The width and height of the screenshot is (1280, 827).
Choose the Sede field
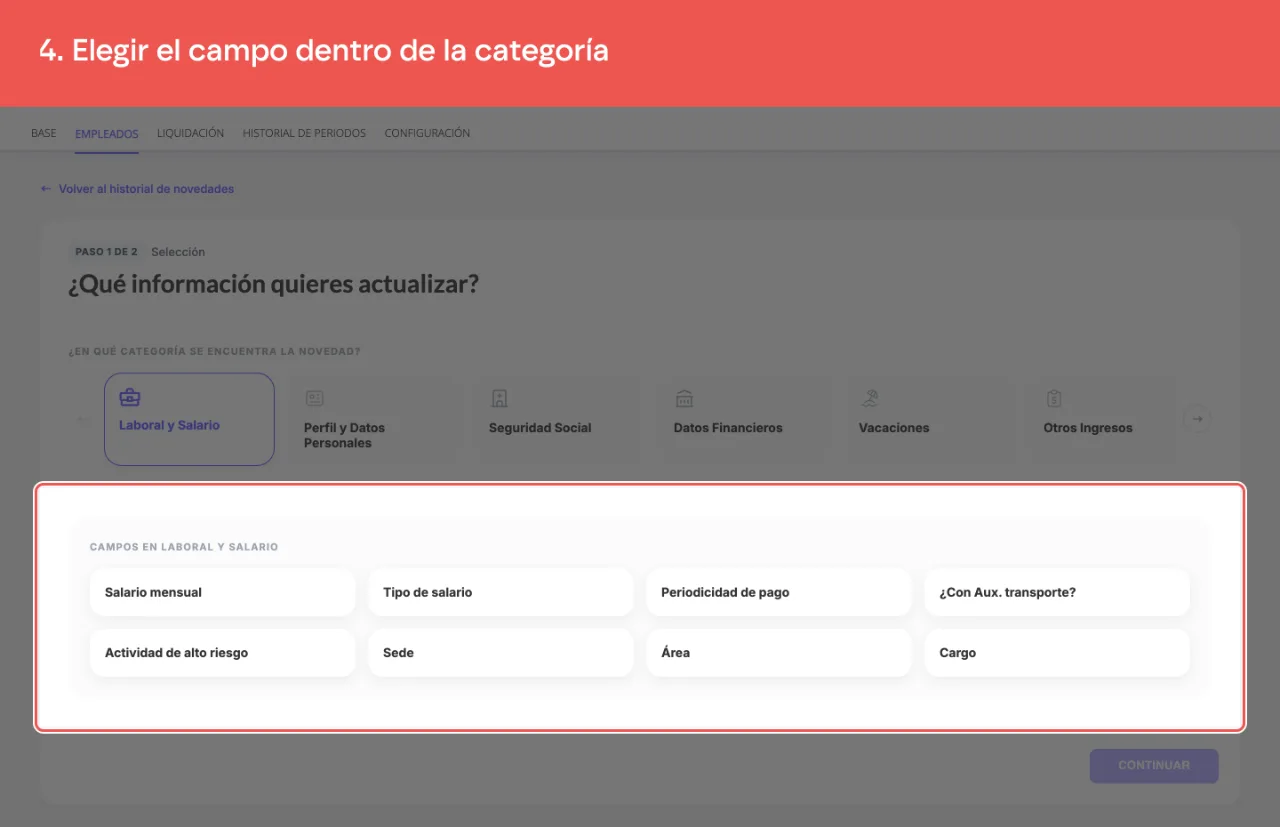point(500,652)
